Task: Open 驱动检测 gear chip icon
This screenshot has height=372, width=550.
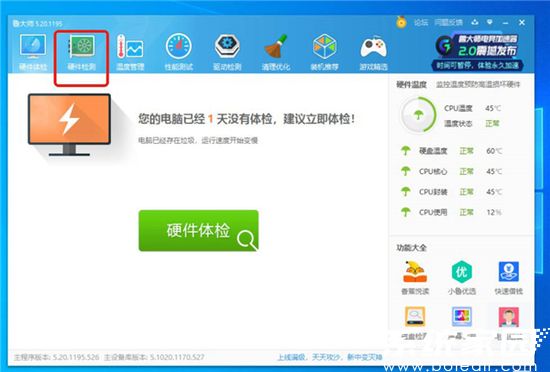Action: click(227, 53)
